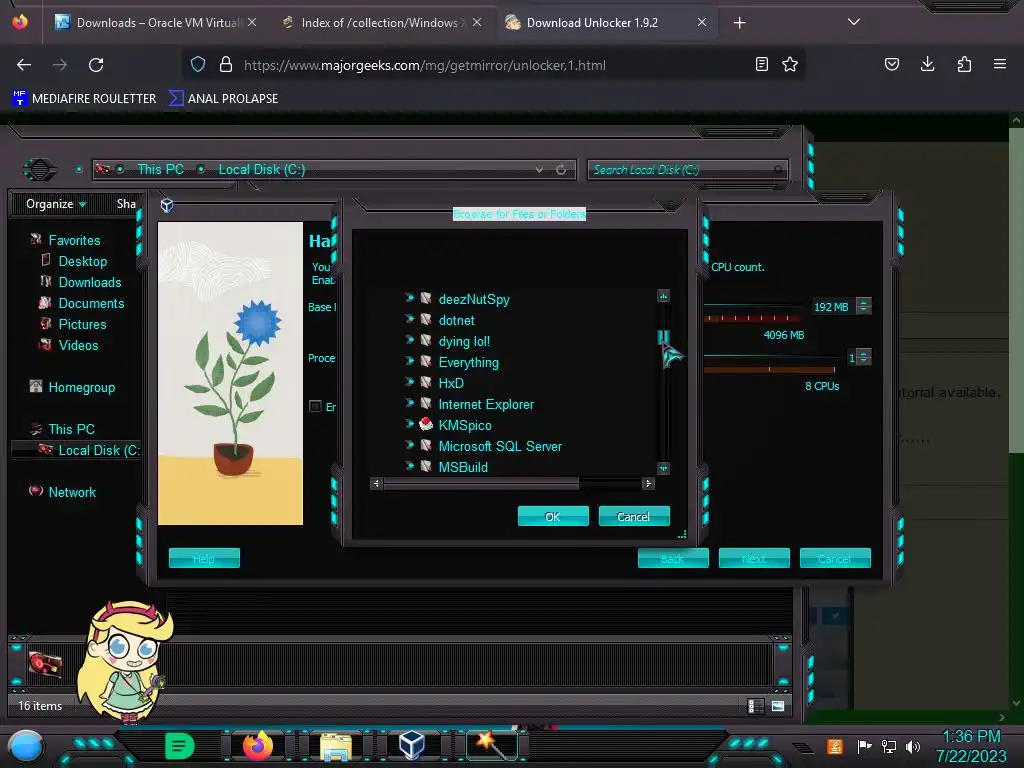This screenshot has height=768, width=1024.
Task: Save page to Pocket icon
Action: (x=891, y=64)
